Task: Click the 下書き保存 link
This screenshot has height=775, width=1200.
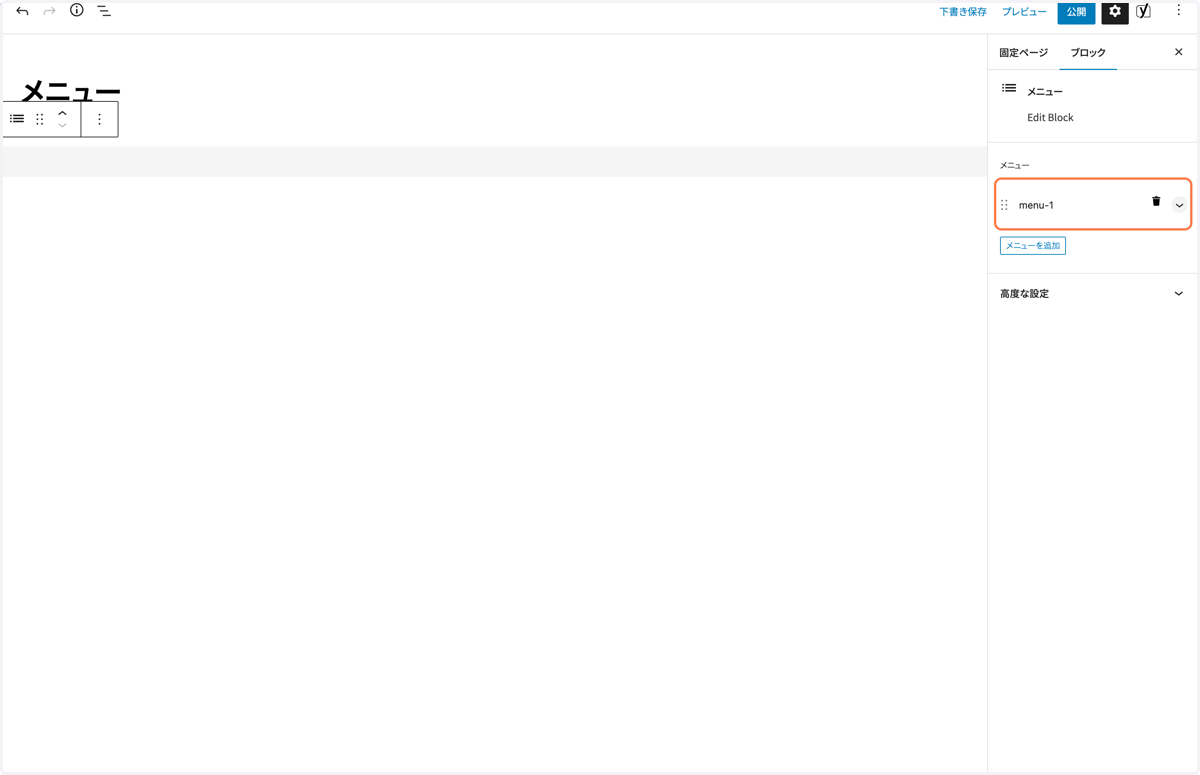Action: [x=963, y=12]
